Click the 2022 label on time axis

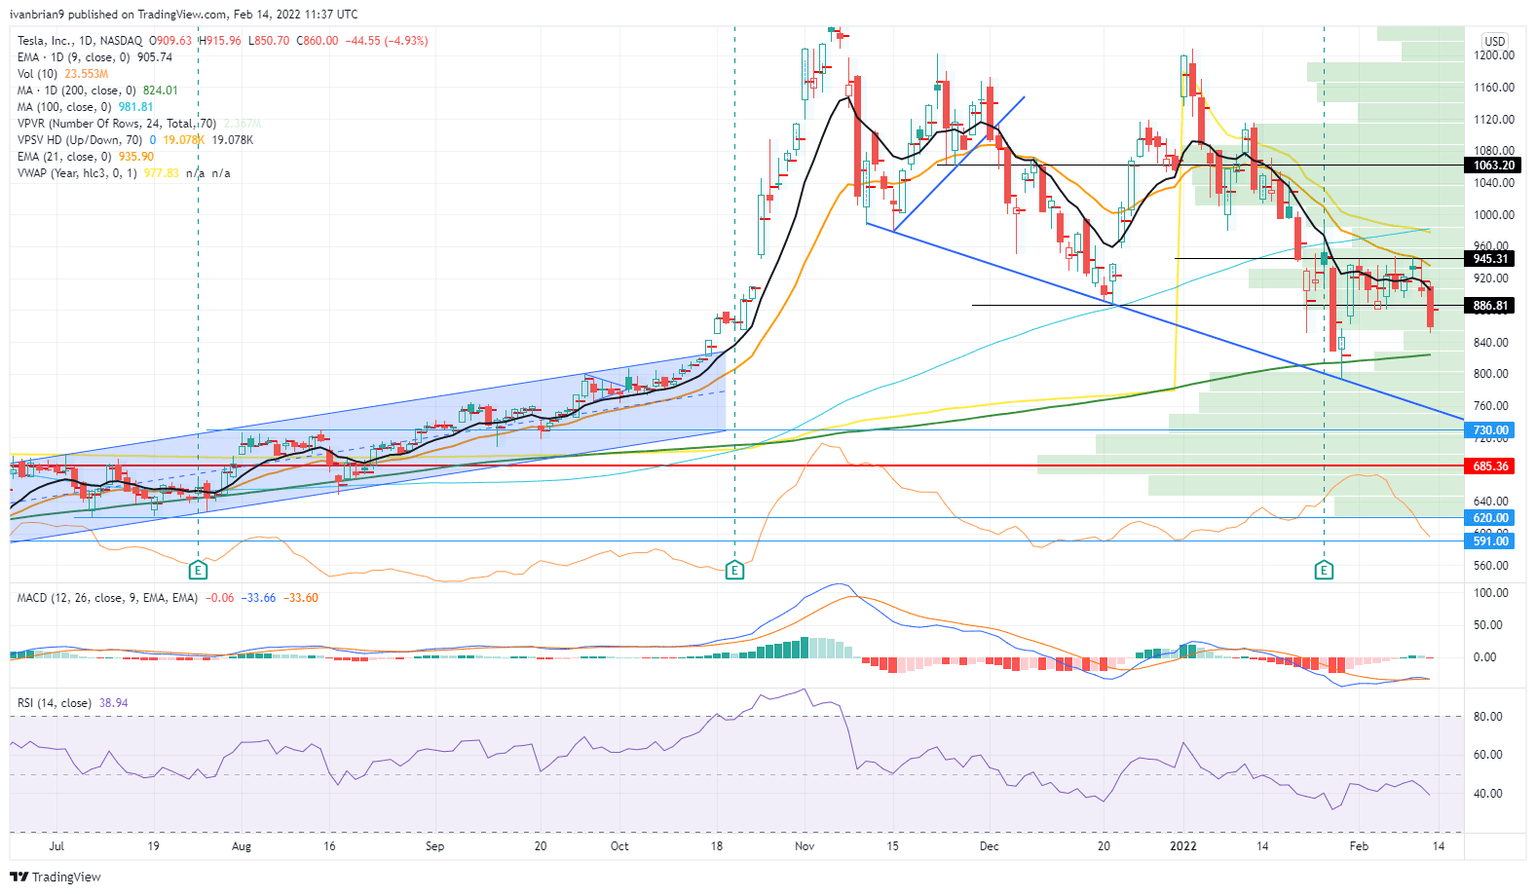(x=1183, y=846)
